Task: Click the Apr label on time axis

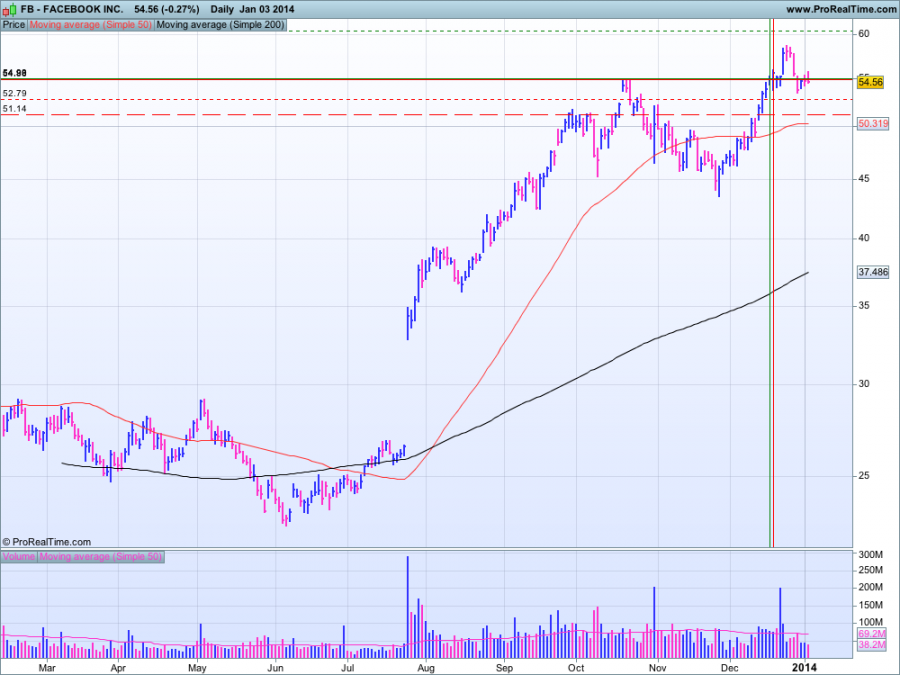Action: [x=118, y=668]
